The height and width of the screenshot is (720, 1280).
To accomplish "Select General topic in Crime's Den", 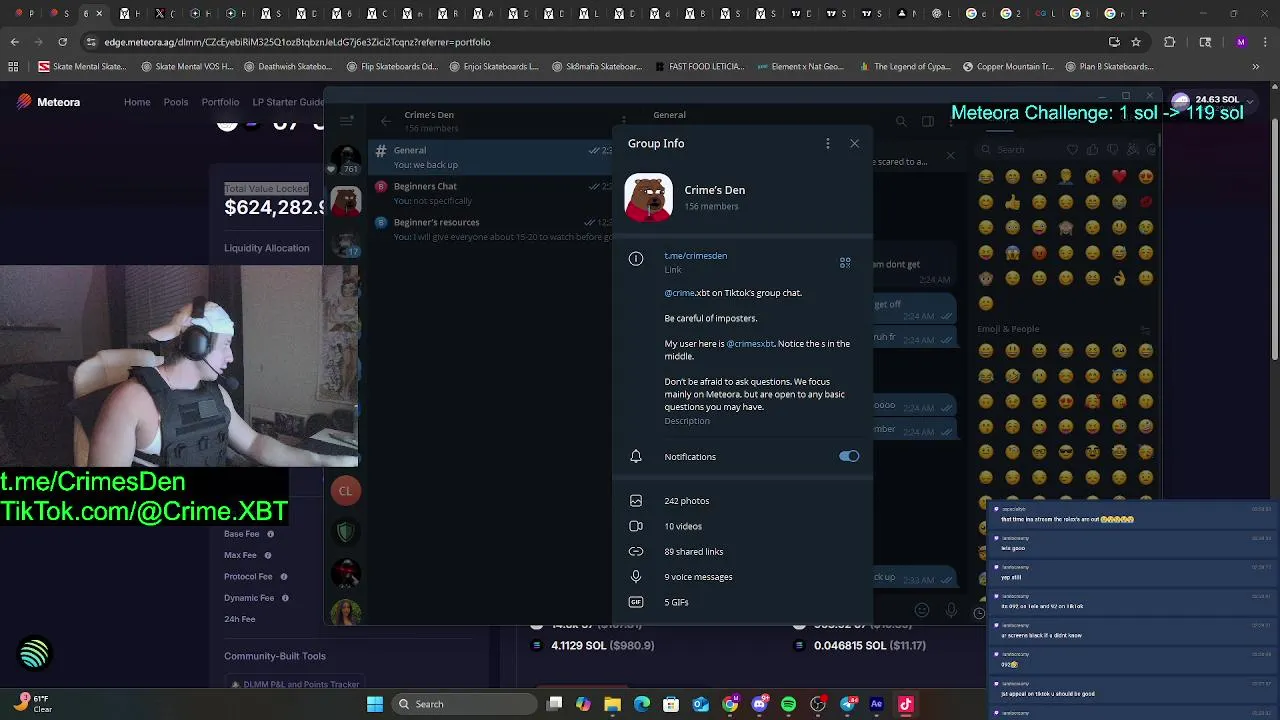I will pos(491,157).
